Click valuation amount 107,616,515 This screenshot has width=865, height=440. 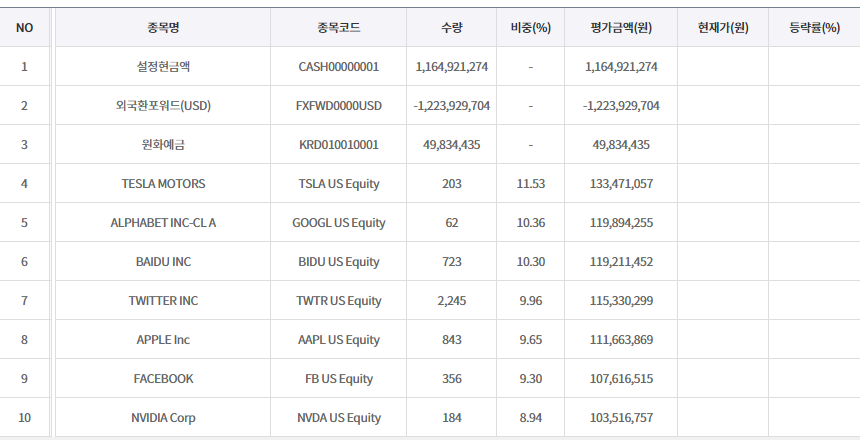coord(621,379)
